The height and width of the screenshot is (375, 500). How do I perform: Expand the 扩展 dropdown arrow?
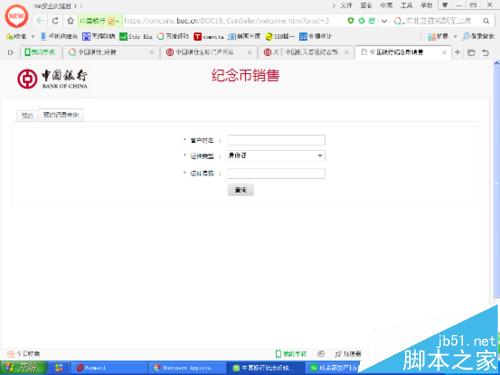coord(455,36)
